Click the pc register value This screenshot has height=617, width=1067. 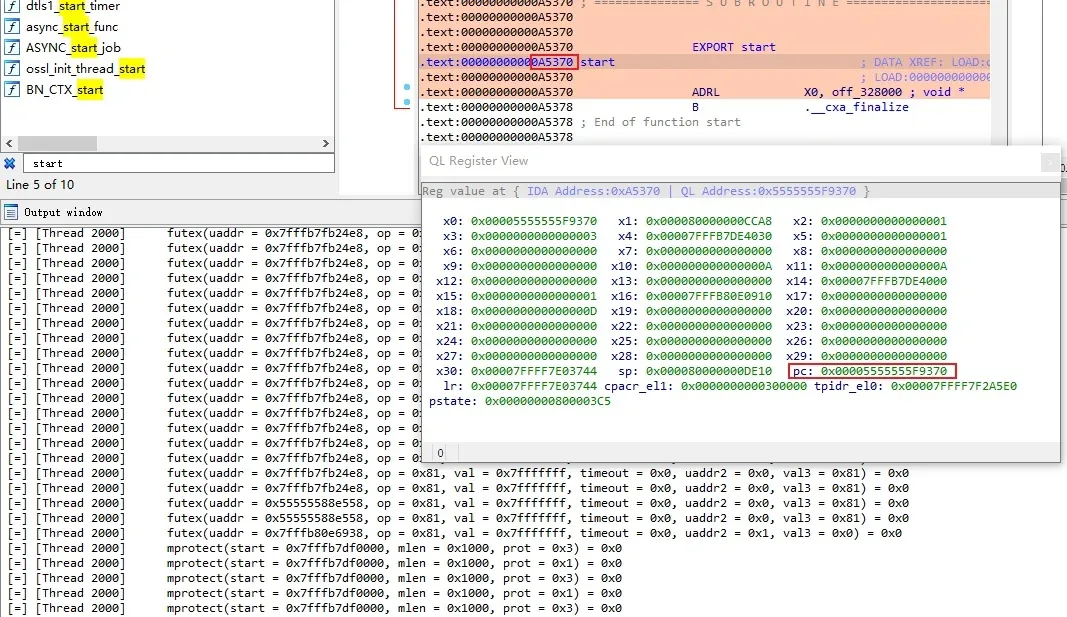(883, 371)
